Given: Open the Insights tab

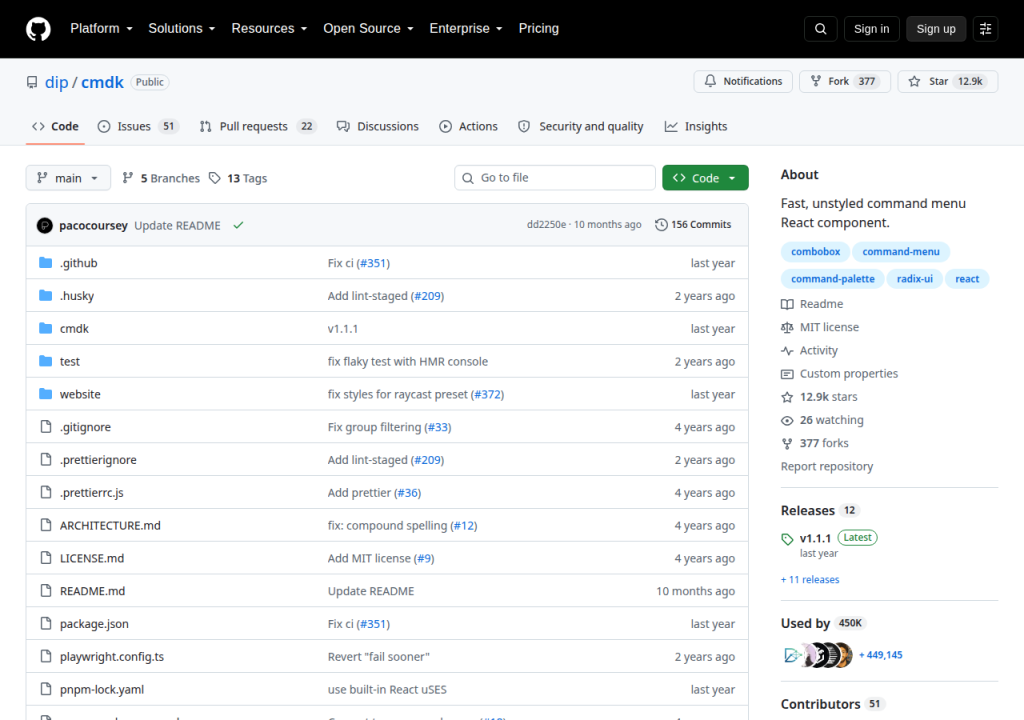Looking at the screenshot, I should click(696, 126).
